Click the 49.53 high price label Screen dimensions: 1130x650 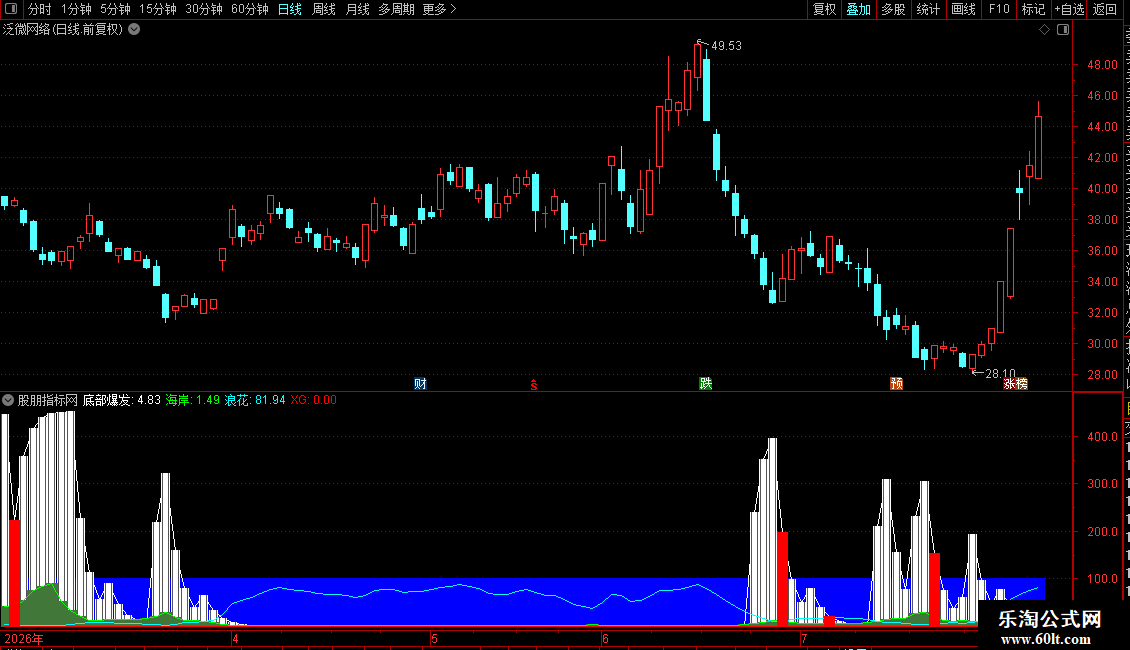click(726, 46)
